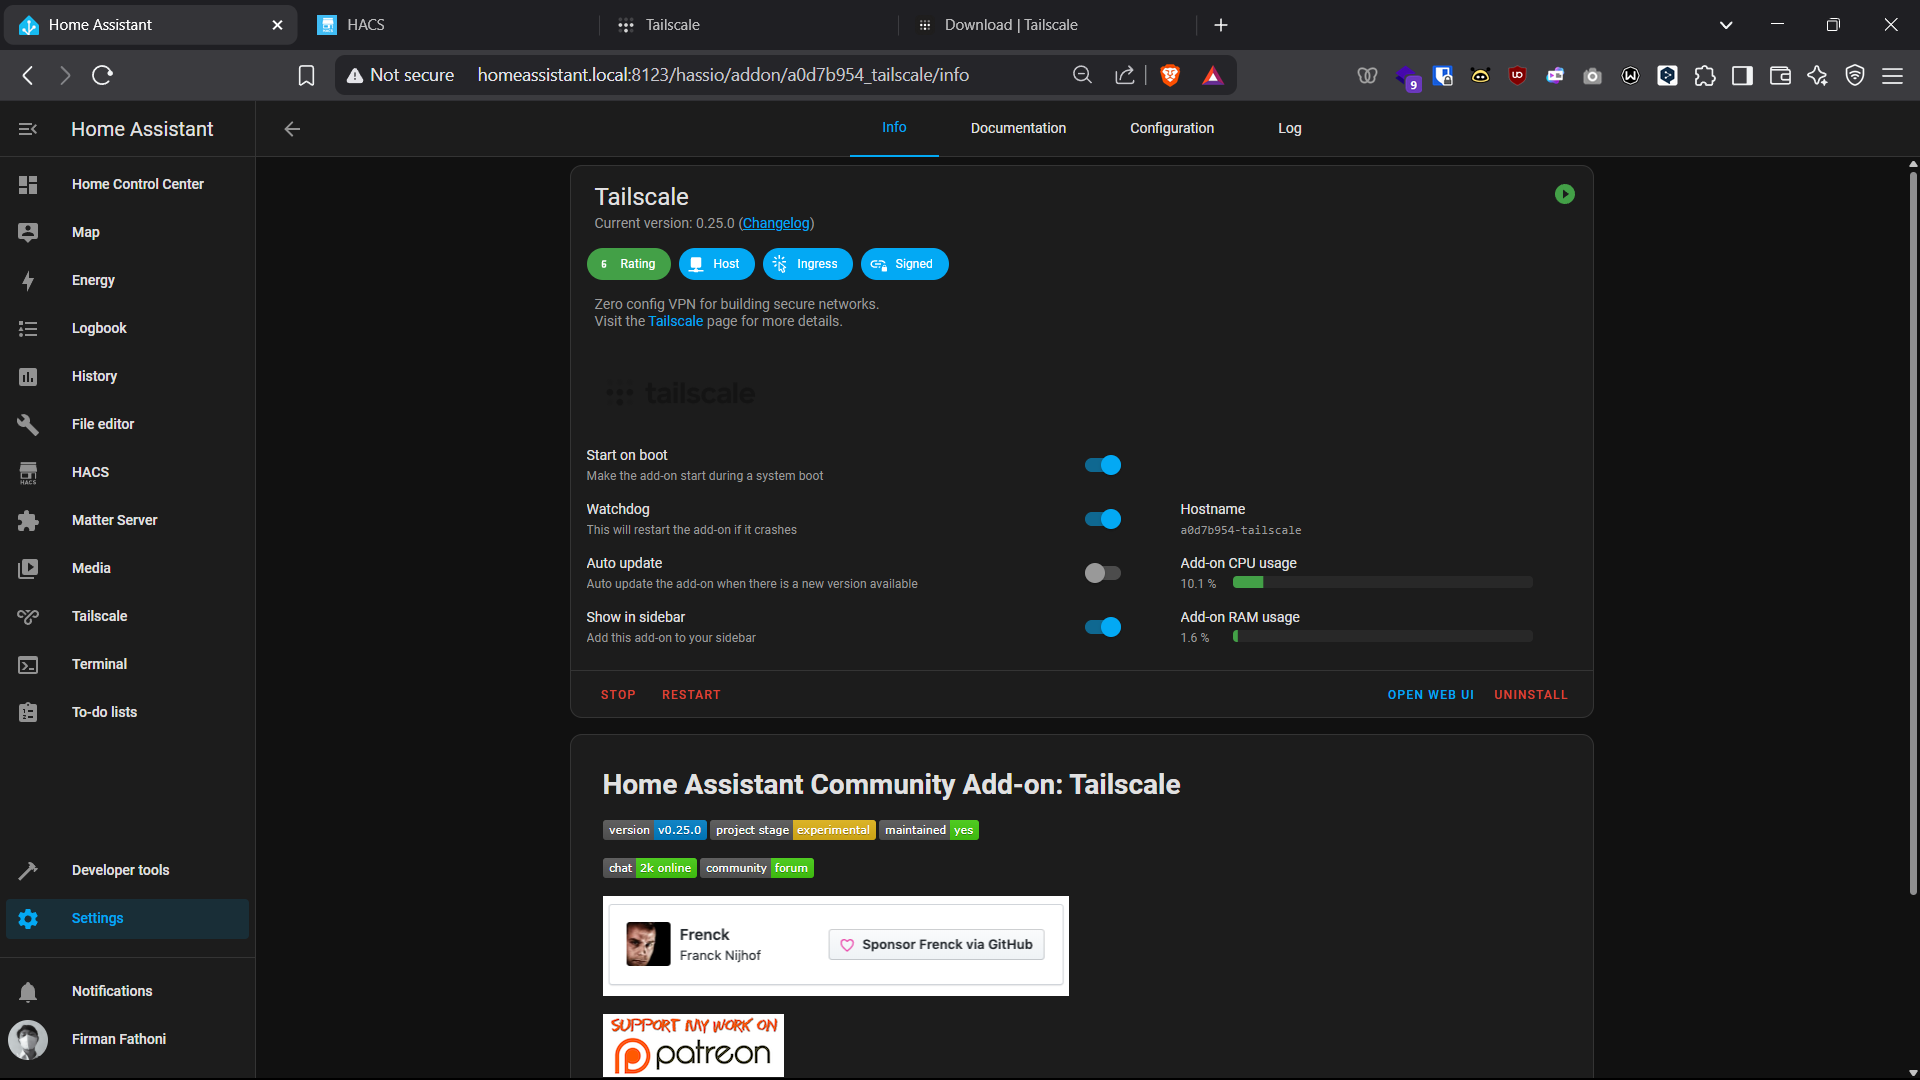The width and height of the screenshot is (1920, 1080).
Task: Collapse the Home Assistant sidebar menu
Action: click(28, 129)
